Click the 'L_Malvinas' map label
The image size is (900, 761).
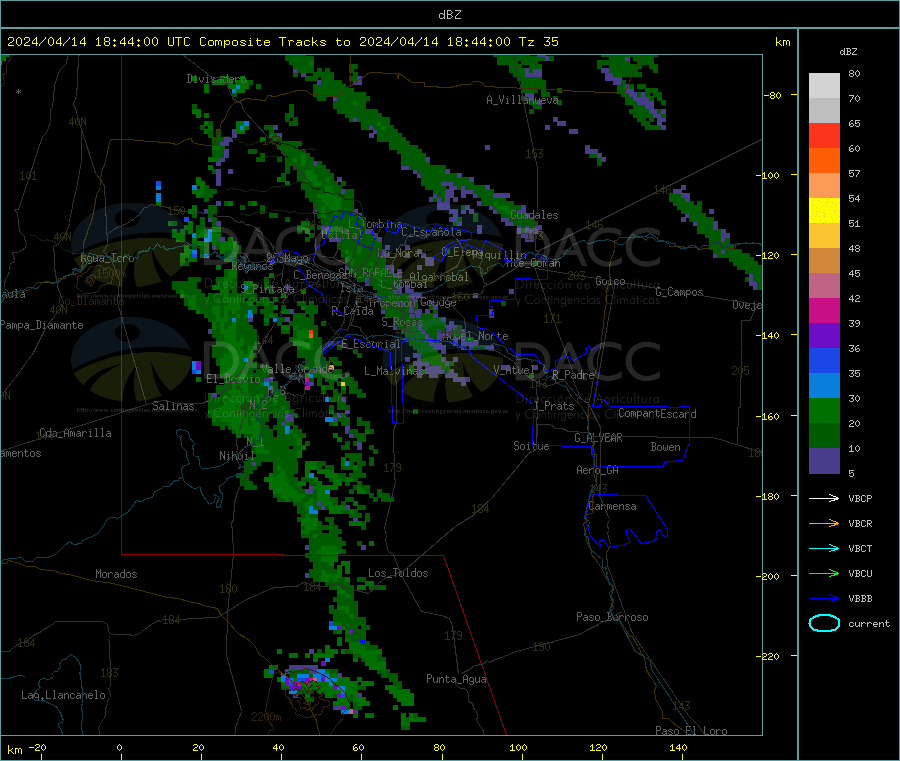(394, 371)
